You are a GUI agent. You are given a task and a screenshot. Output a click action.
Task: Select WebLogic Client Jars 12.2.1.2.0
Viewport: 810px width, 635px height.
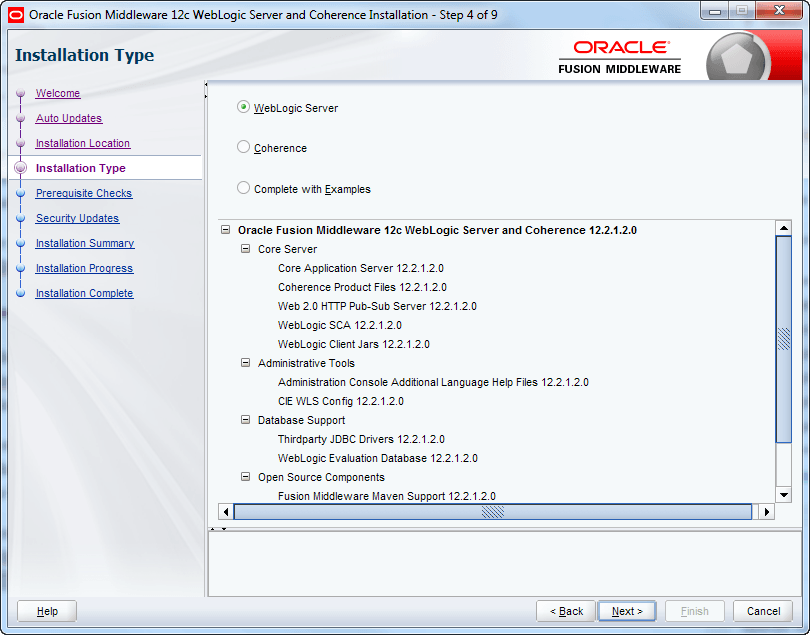353,344
